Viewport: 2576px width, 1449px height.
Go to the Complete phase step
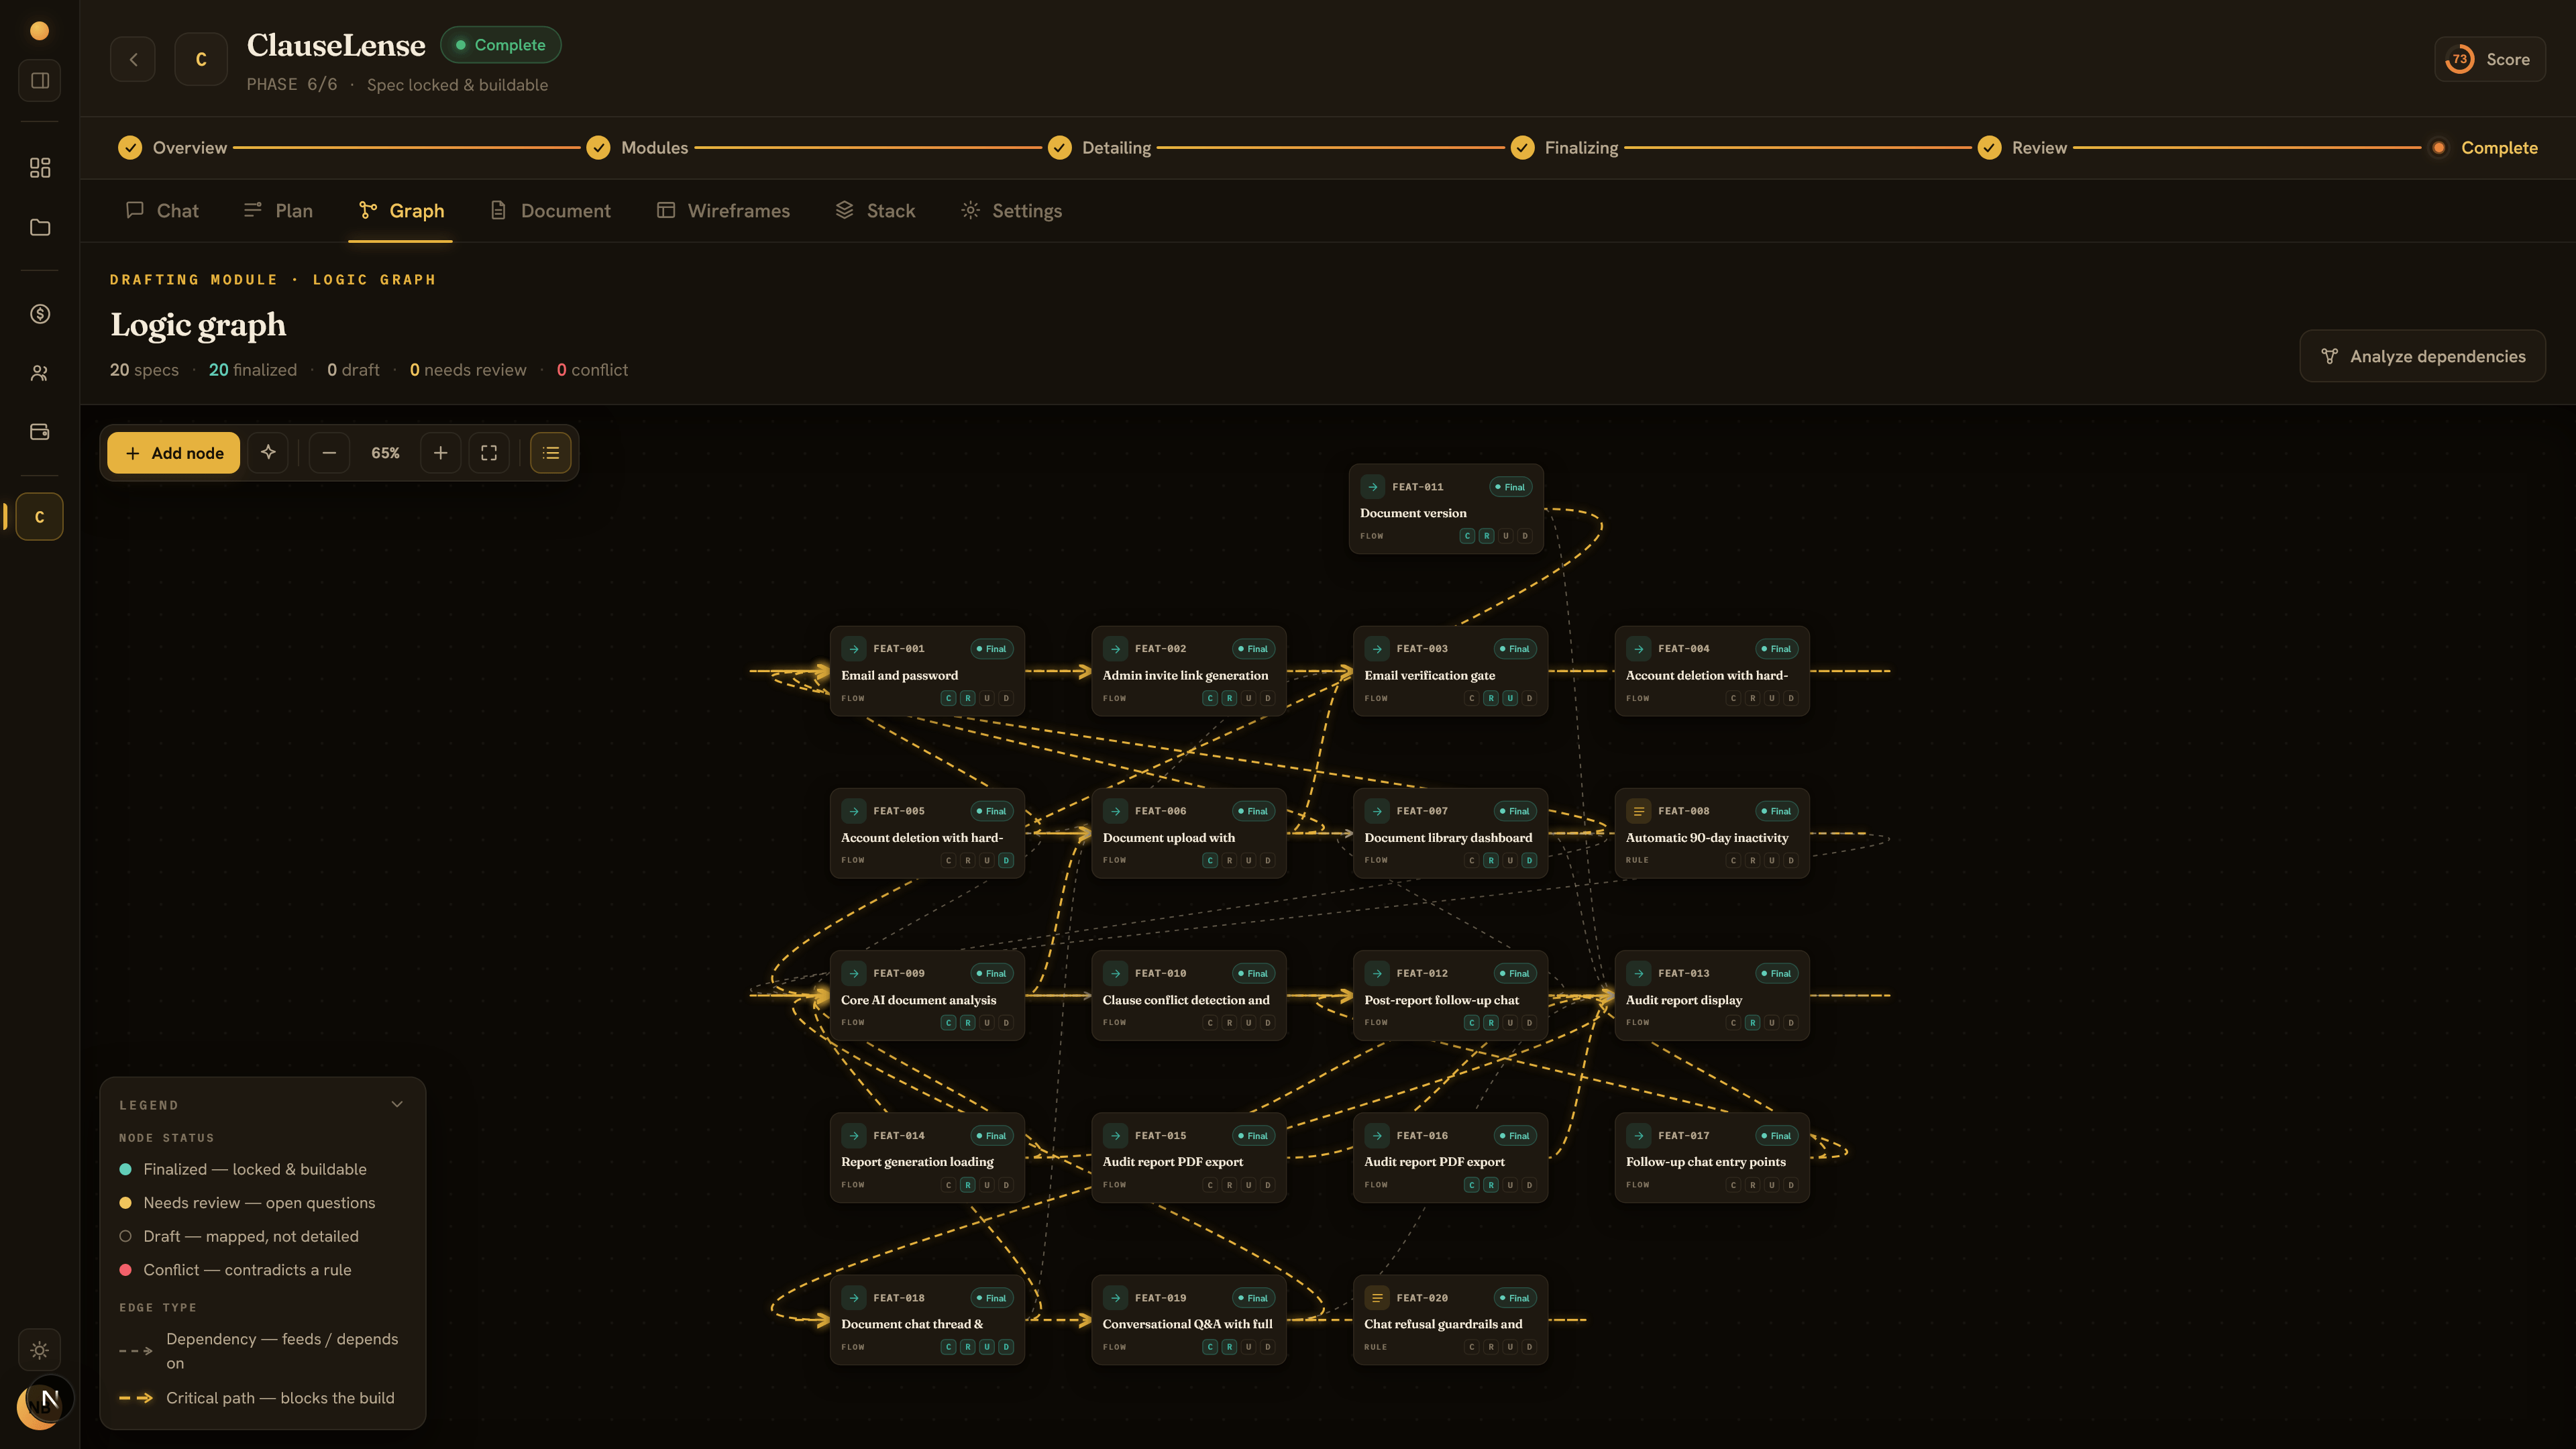click(2483, 148)
